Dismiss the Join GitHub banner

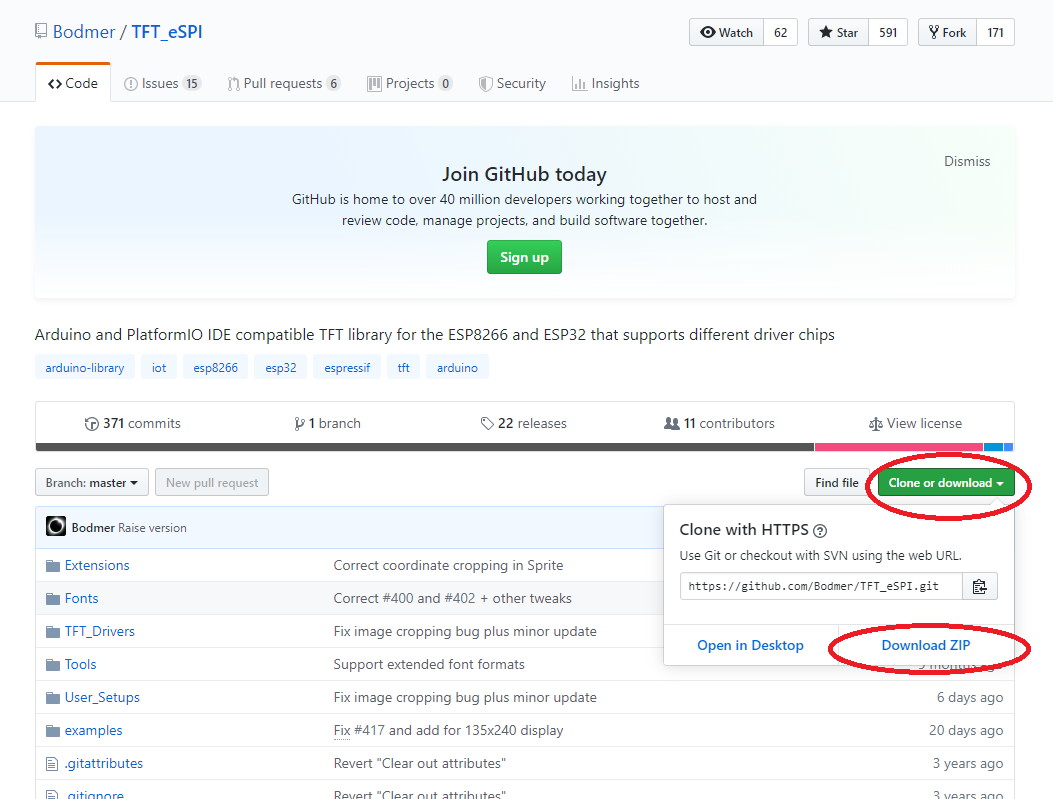967,161
